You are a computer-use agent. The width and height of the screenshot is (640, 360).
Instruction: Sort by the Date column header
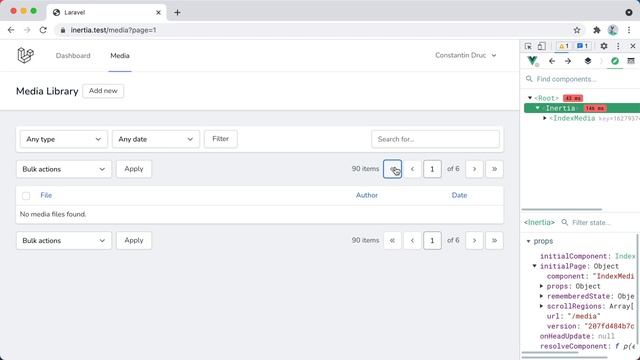coord(459,195)
